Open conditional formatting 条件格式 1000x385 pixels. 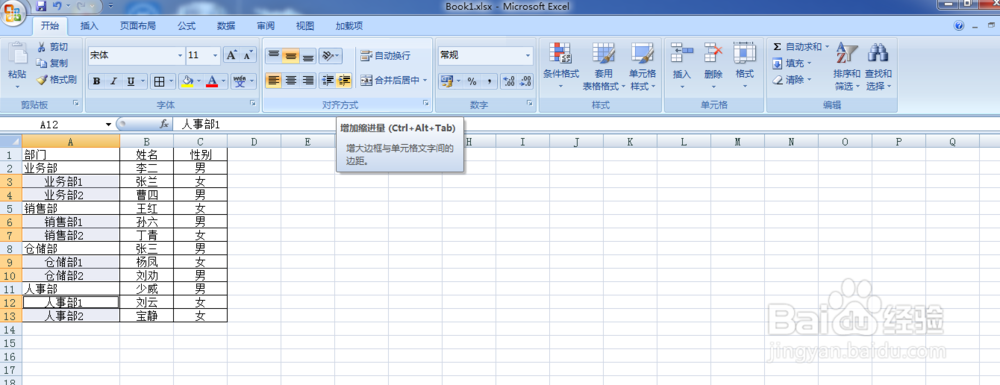(x=561, y=66)
